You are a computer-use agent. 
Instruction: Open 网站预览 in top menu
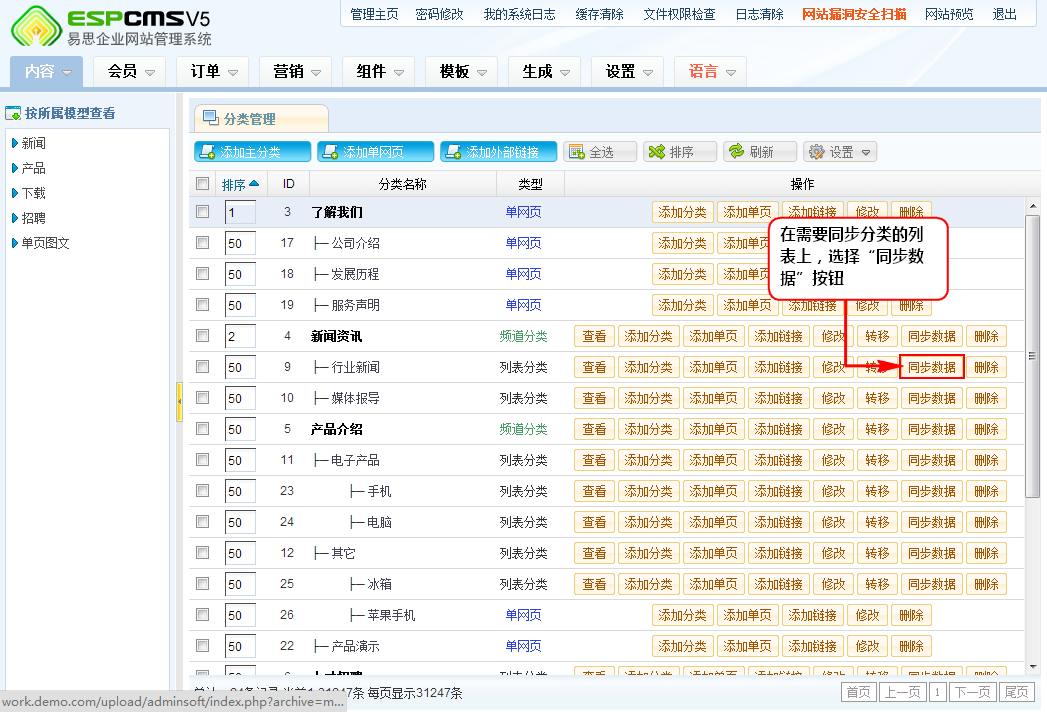949,14
